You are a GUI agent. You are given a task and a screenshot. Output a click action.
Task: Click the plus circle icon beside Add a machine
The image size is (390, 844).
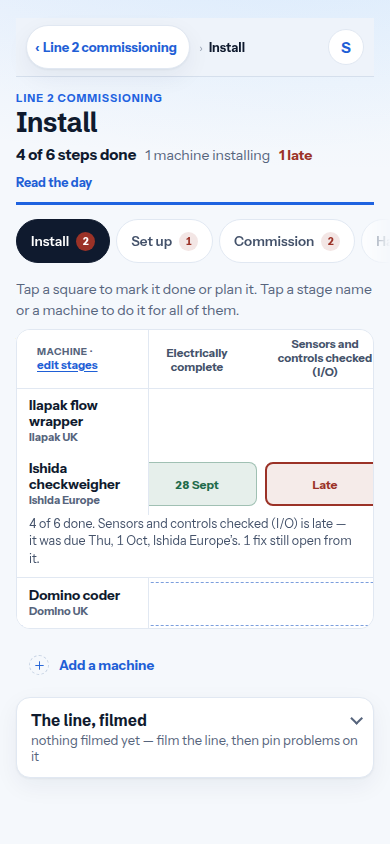click(39, 665)
